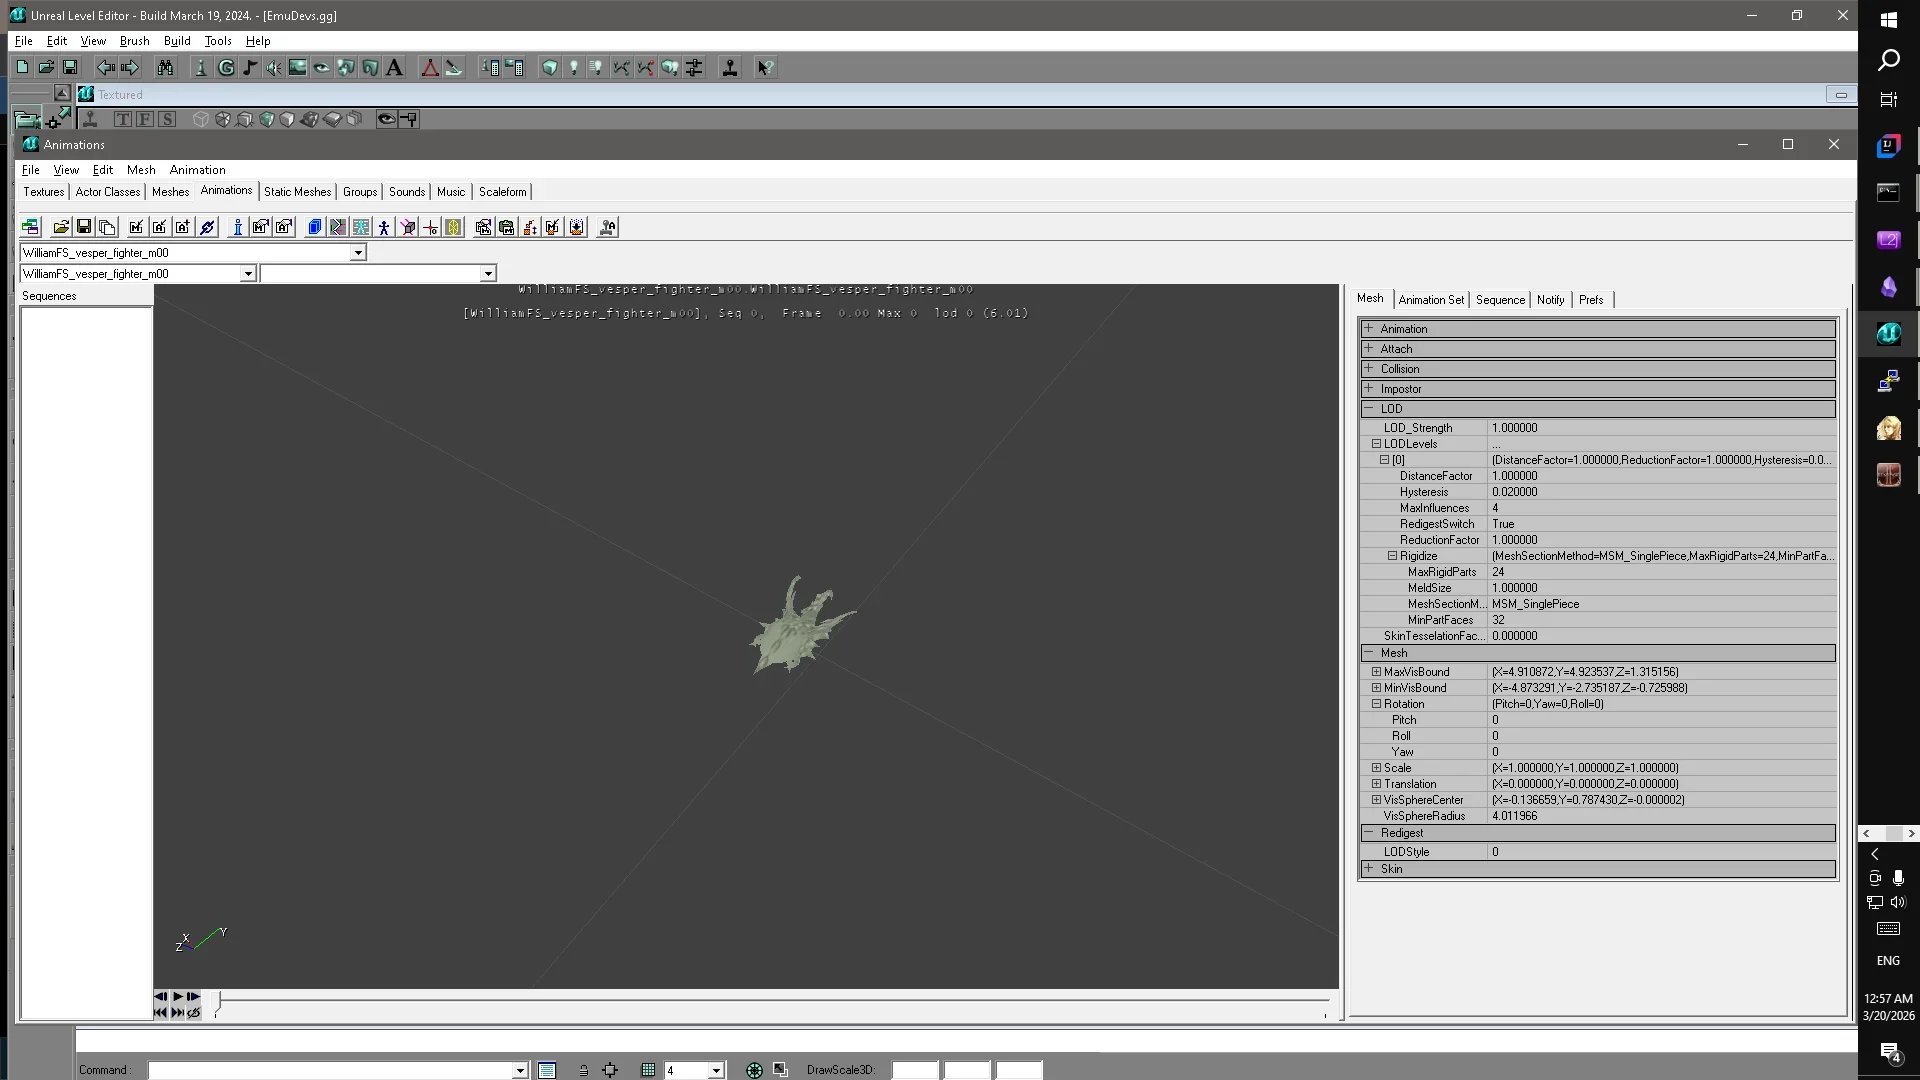Click the play animation button
Screen dimensions: 1920x1080
tap(177, 997)
